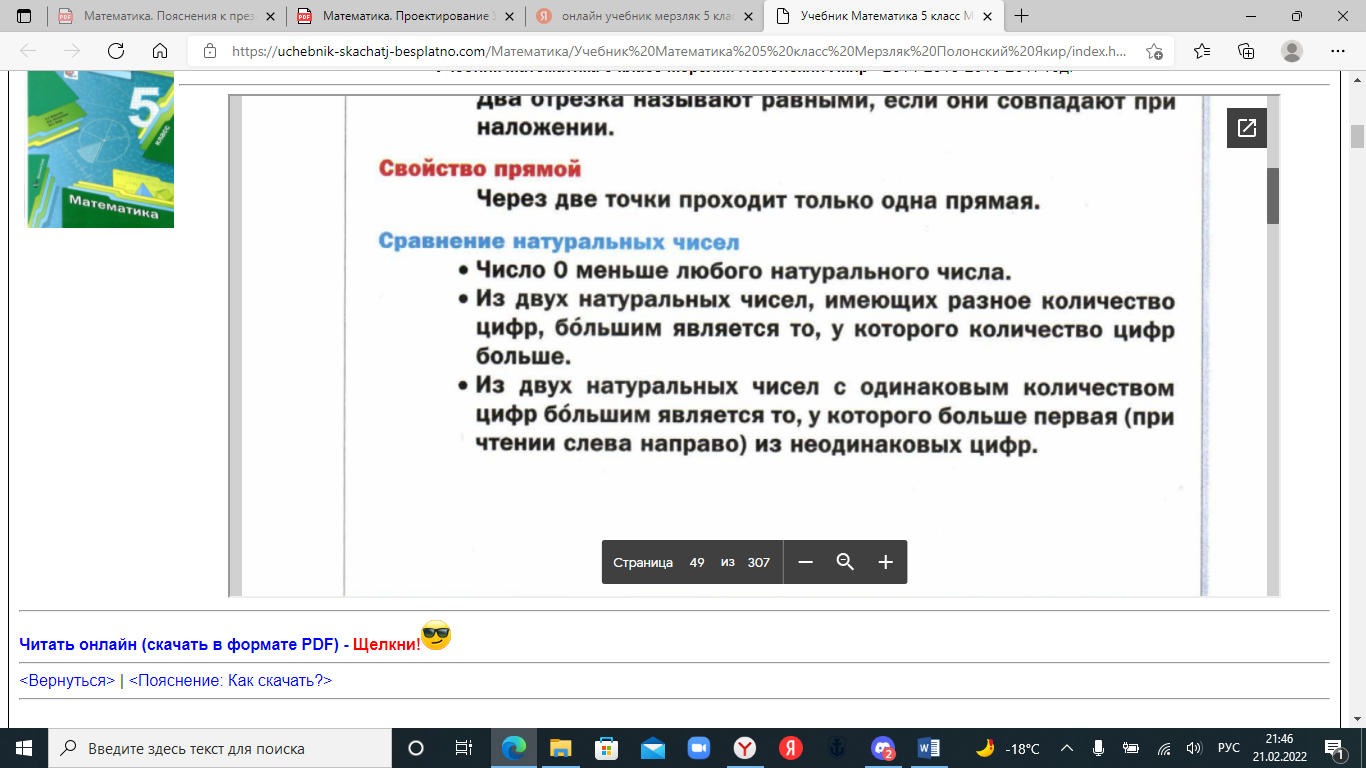Go forward in the browser

click(x=72, y=51)
